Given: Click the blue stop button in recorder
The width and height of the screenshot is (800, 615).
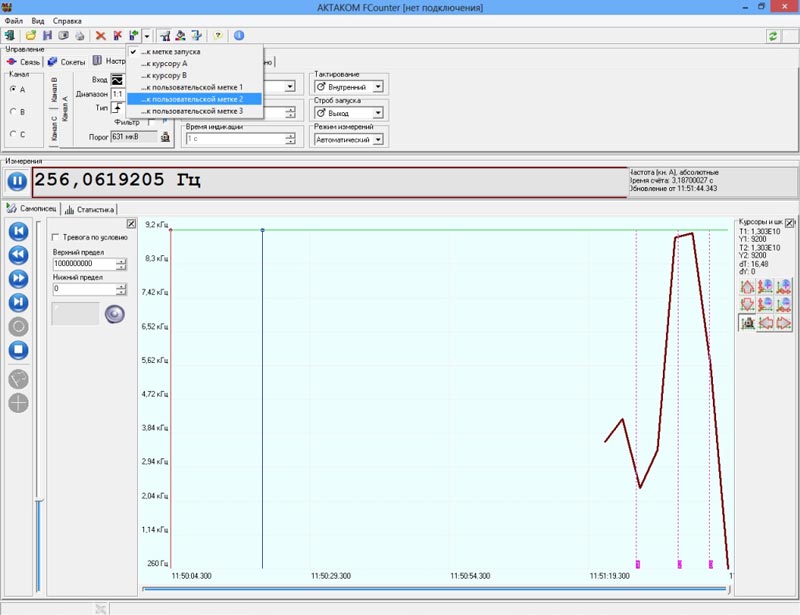Looking at the screenshot, I should click(18, 350).
